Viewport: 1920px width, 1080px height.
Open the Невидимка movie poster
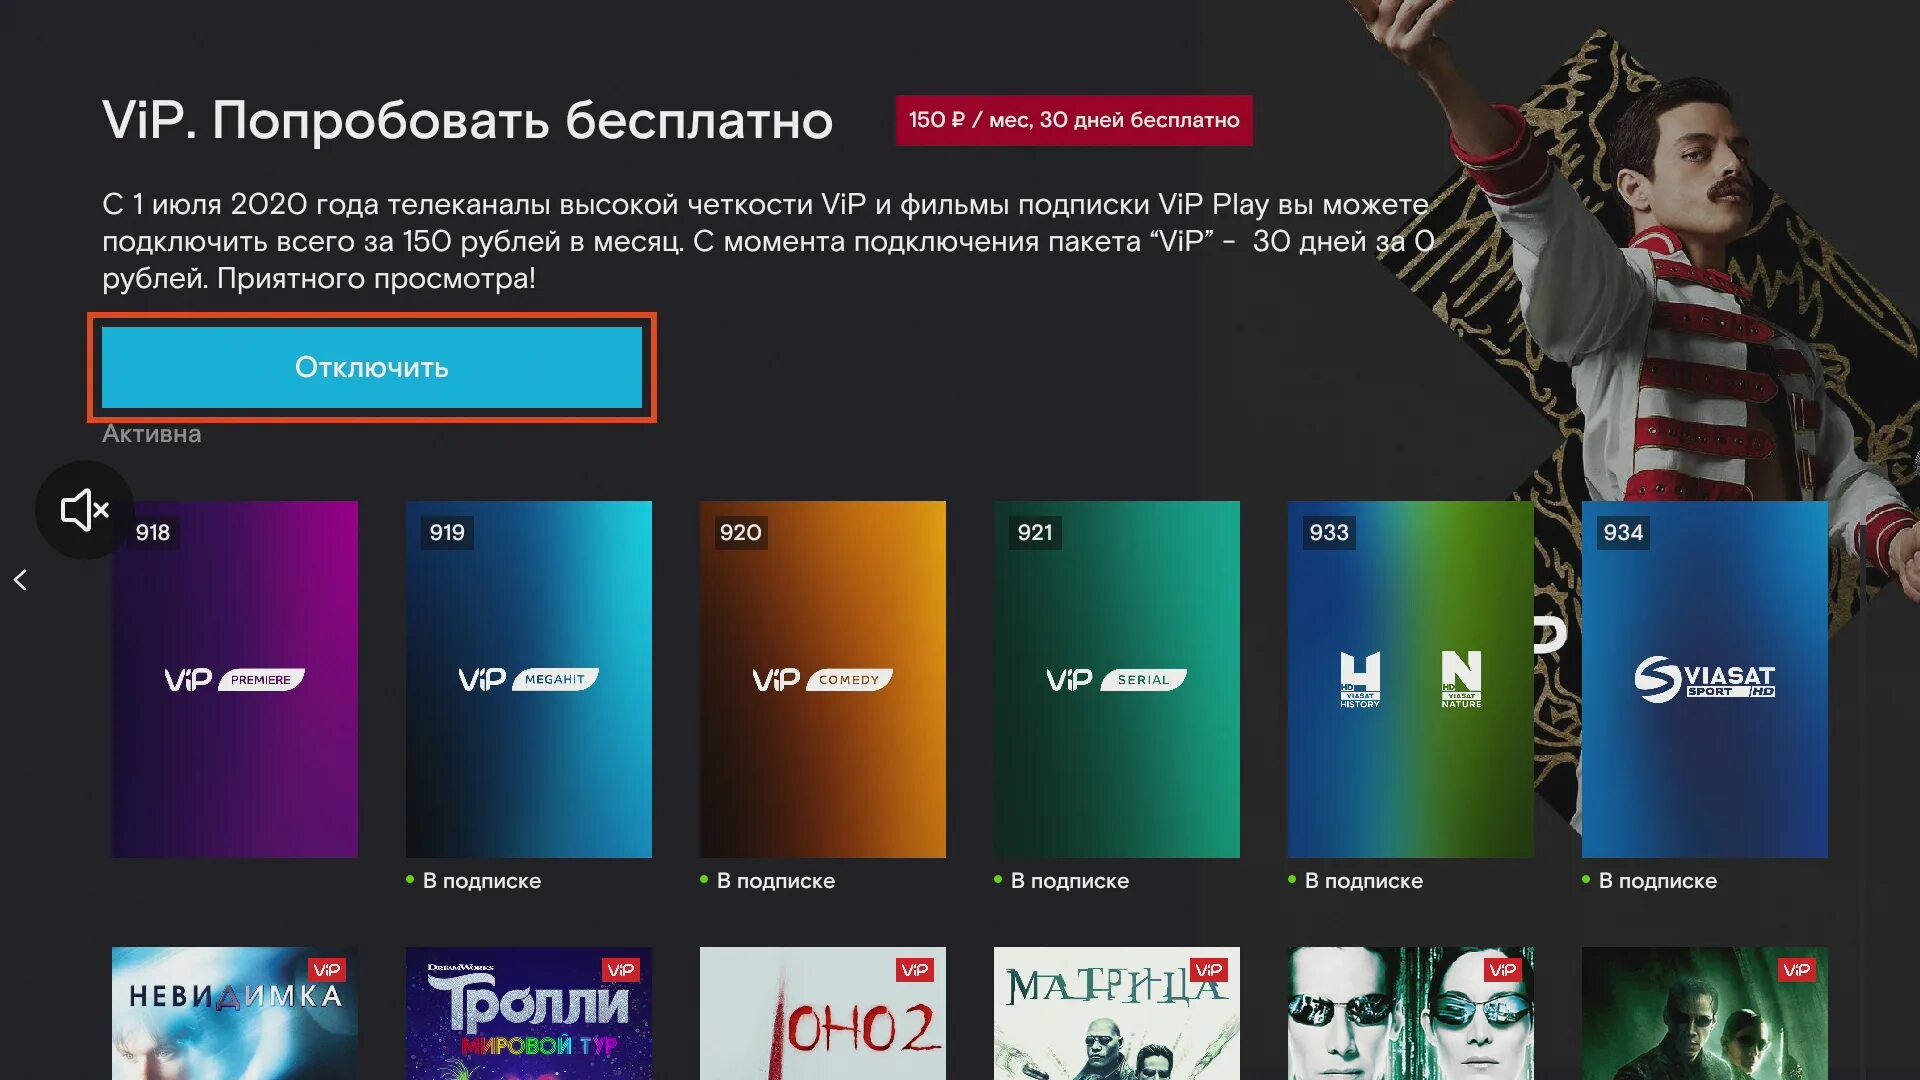(x=235, y=1013)
